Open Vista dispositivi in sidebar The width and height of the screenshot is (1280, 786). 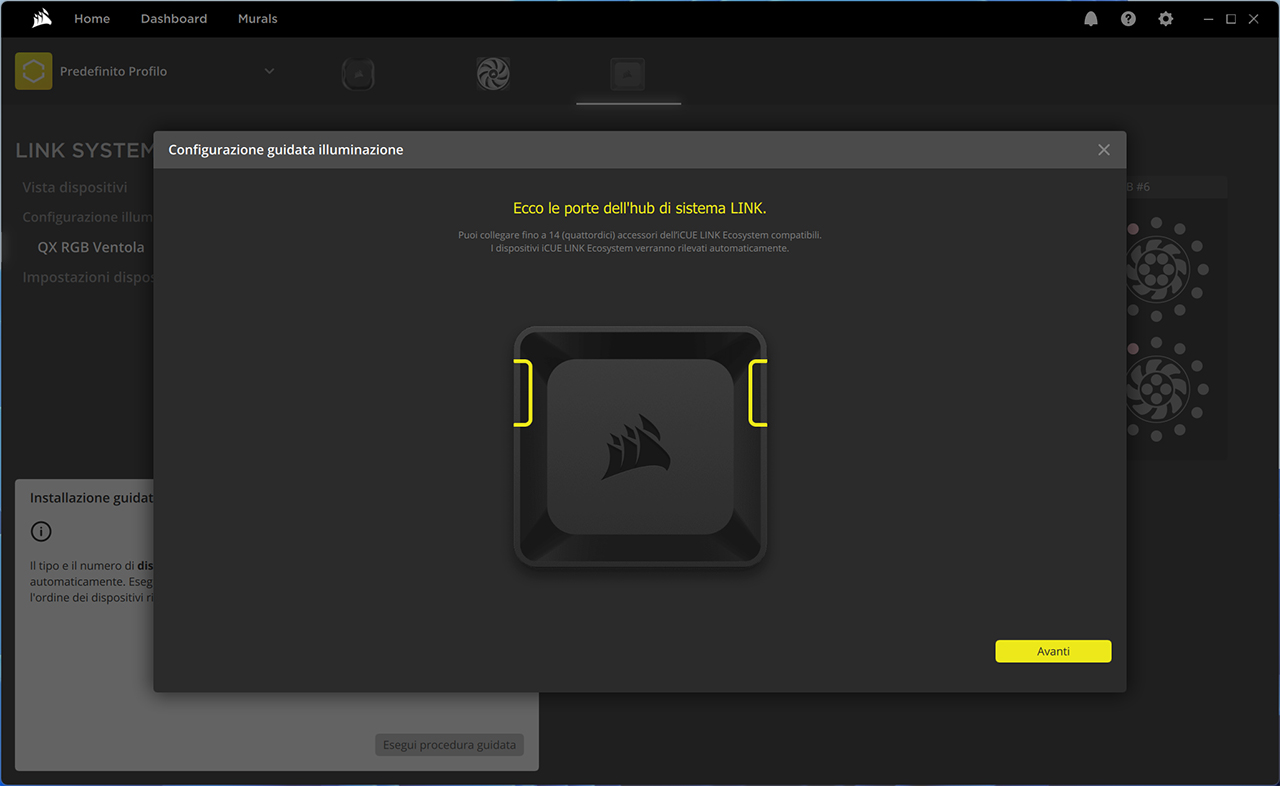point(75,187)
